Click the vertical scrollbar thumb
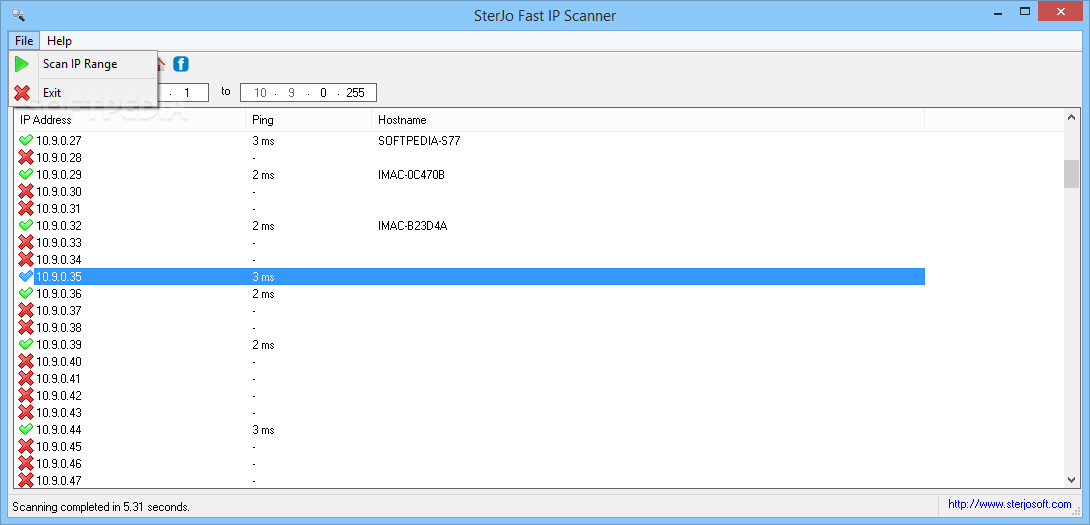The width and height of the screenshot is (1090, 525). [x=1071, y=174]
